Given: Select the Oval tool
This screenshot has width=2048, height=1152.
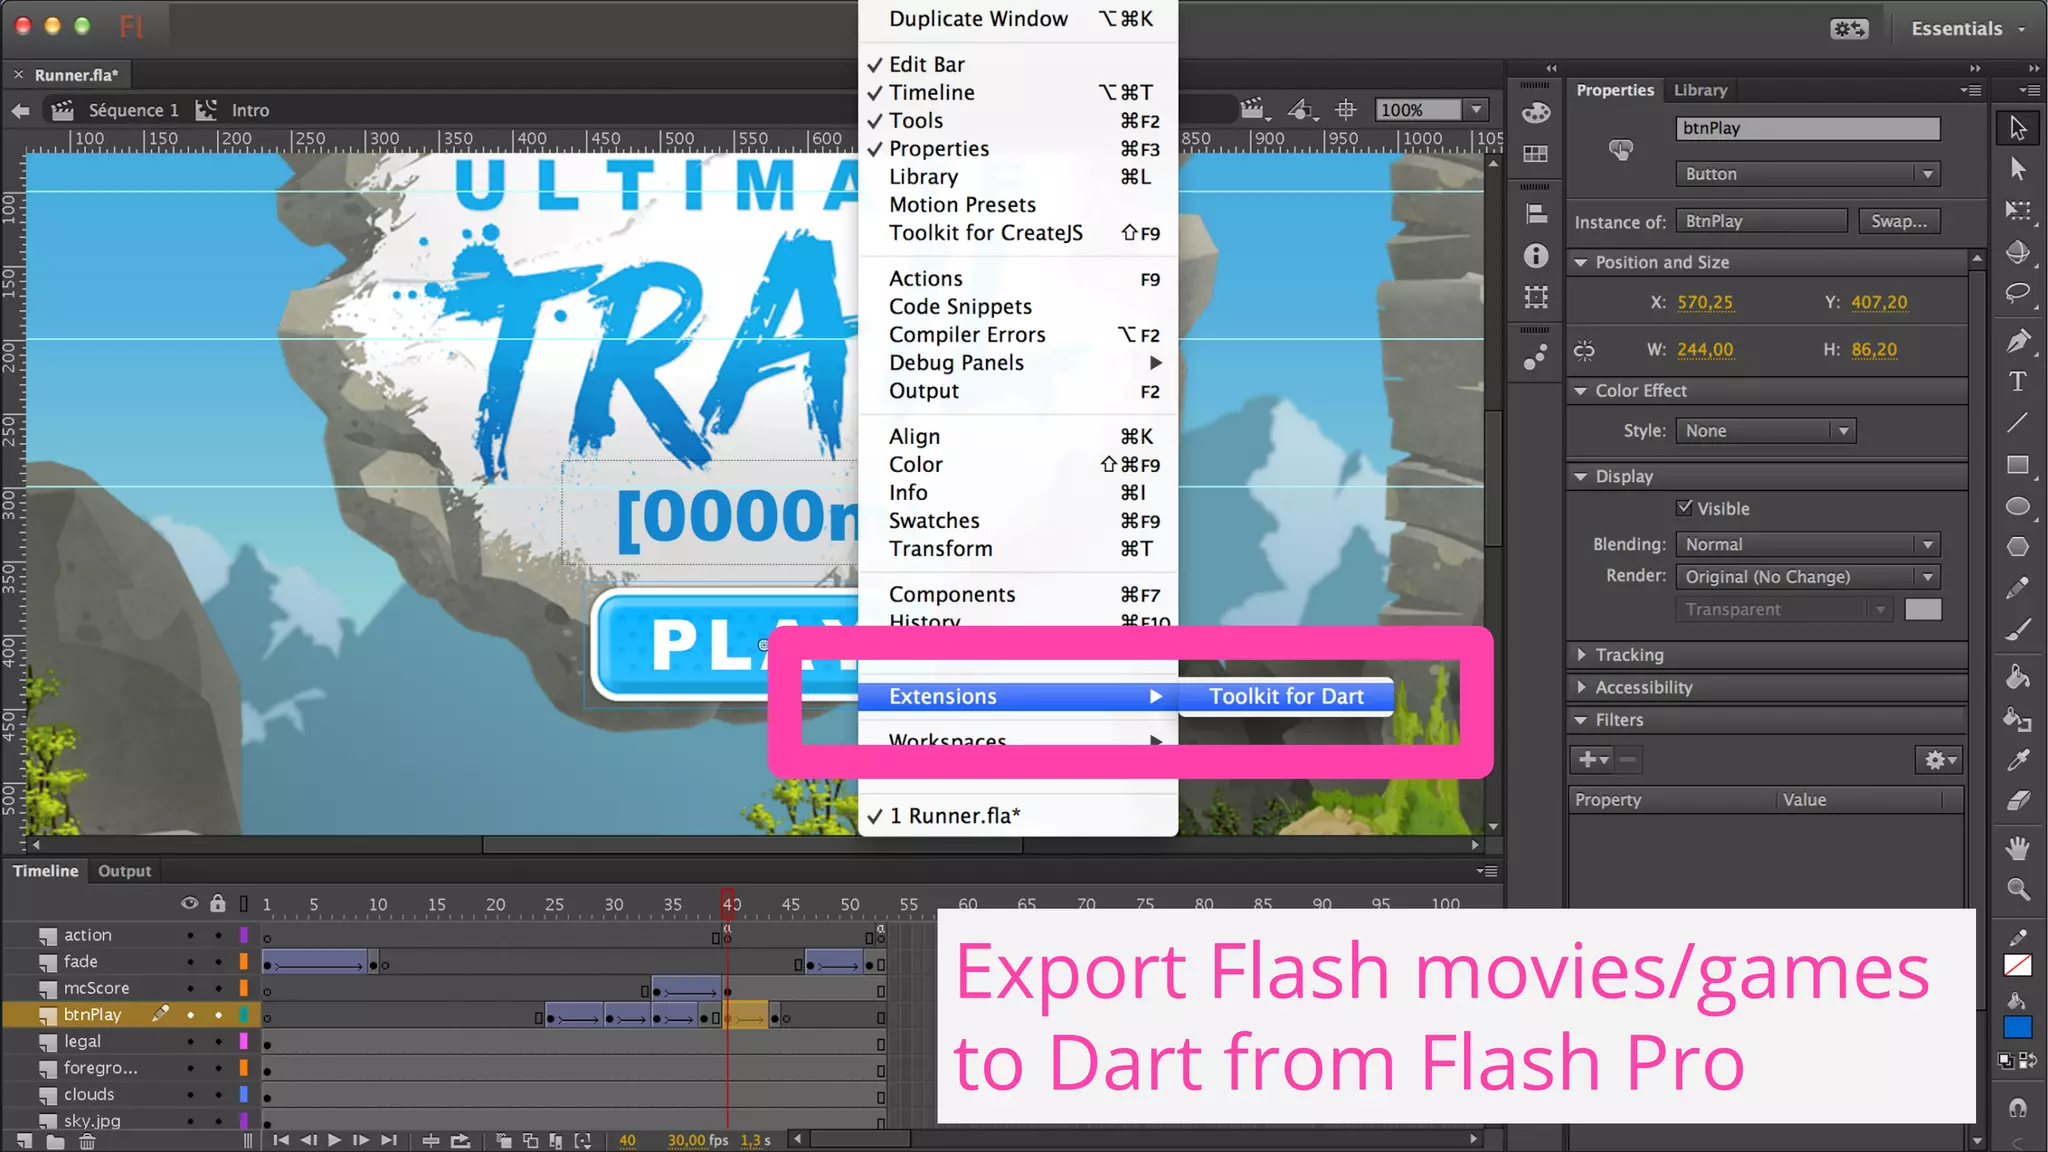Looking at the screenshot, I should (2018, 506).
